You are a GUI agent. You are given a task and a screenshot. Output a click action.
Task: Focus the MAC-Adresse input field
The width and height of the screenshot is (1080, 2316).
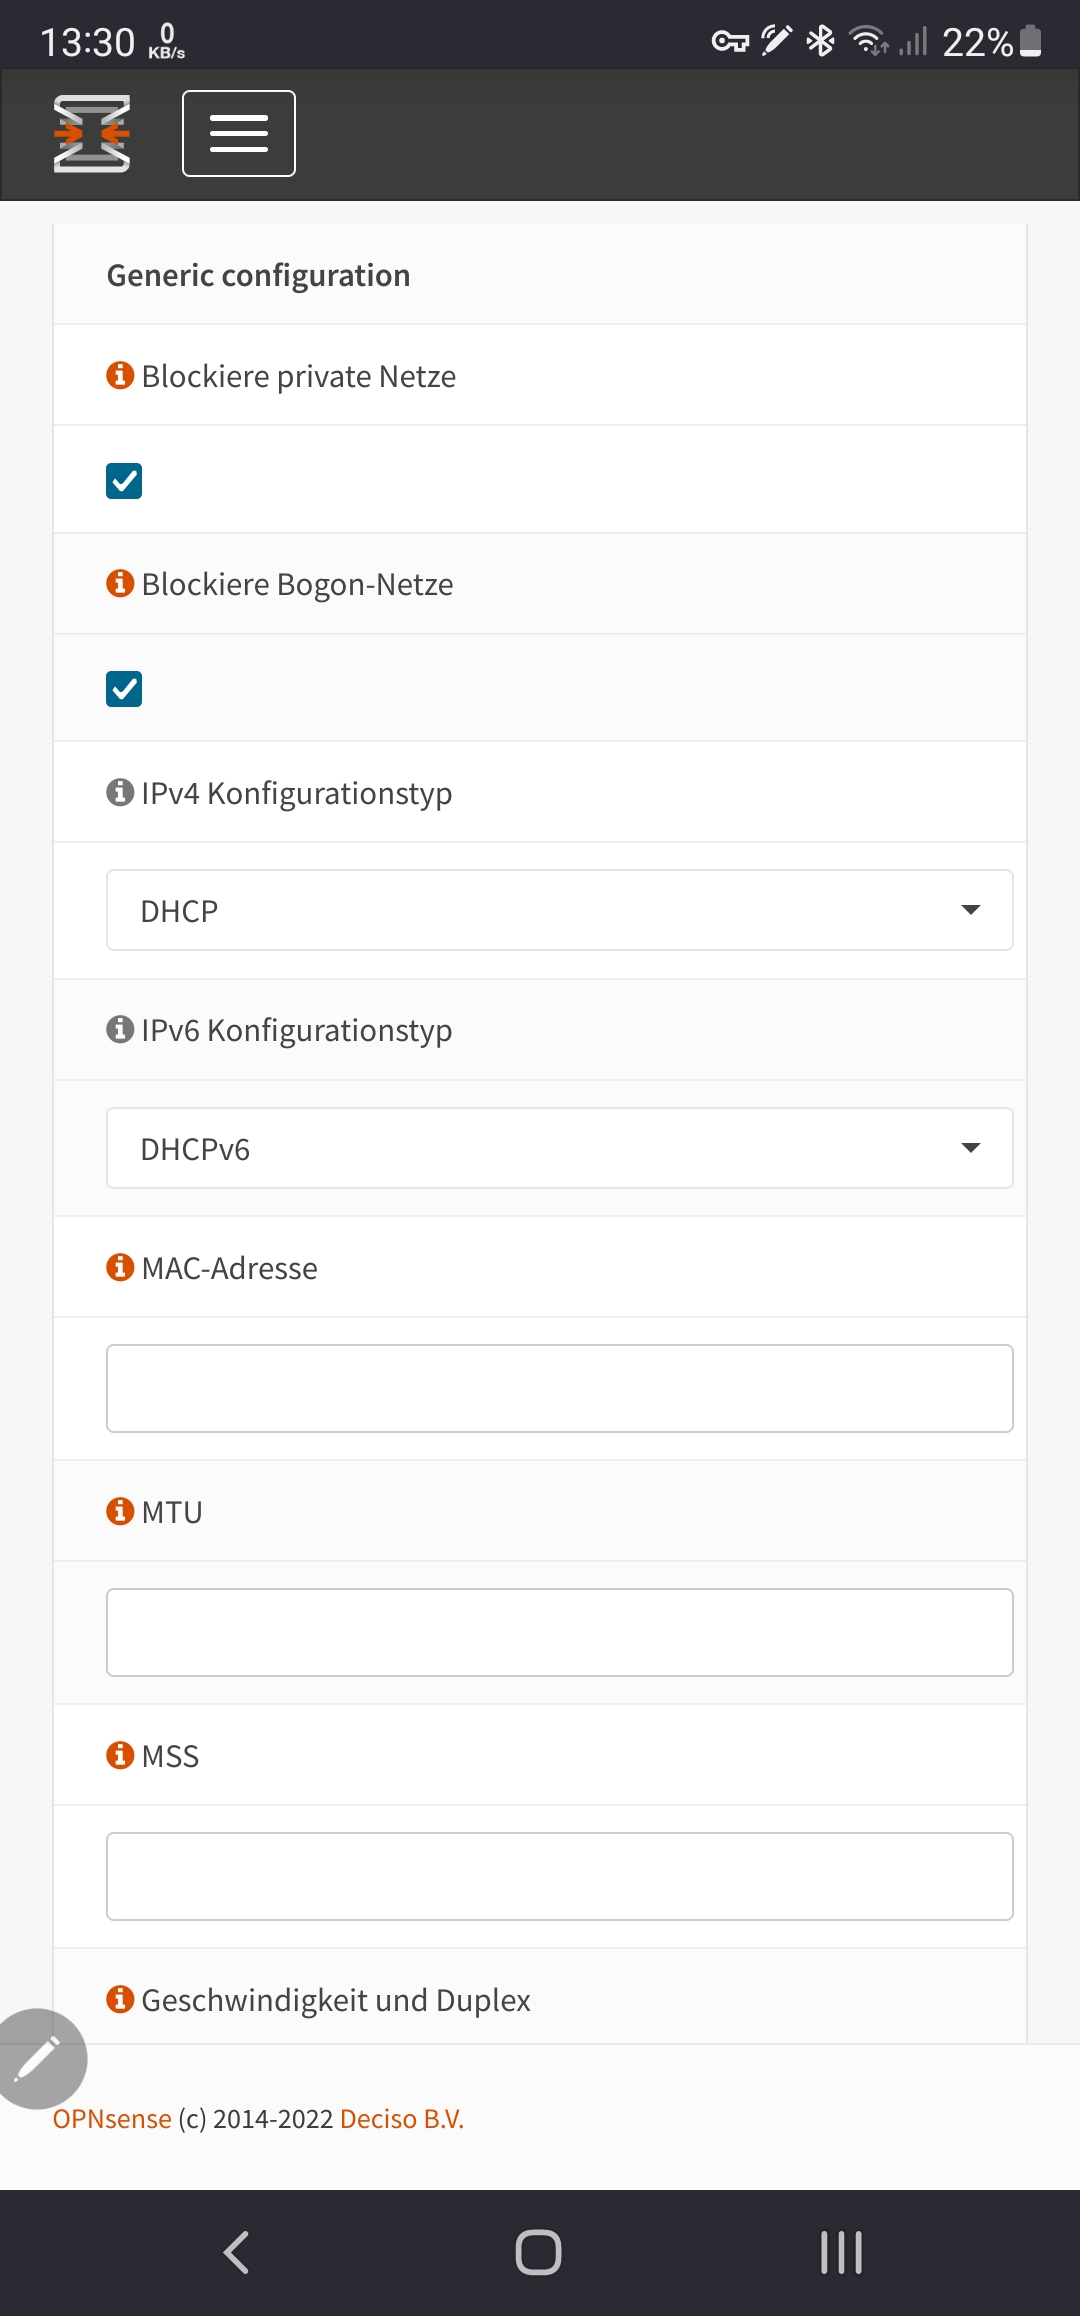560,1389
